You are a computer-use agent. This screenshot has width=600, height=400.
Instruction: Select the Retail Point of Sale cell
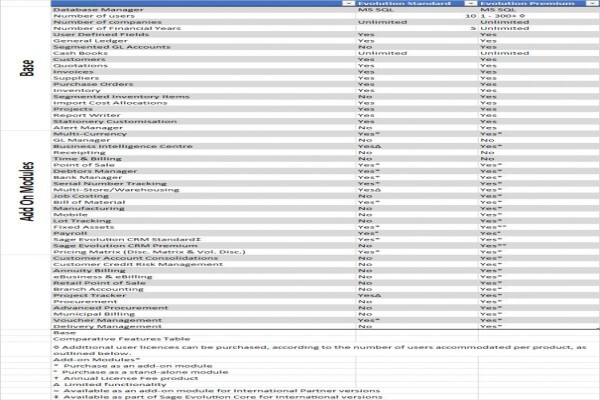point(203,283)
